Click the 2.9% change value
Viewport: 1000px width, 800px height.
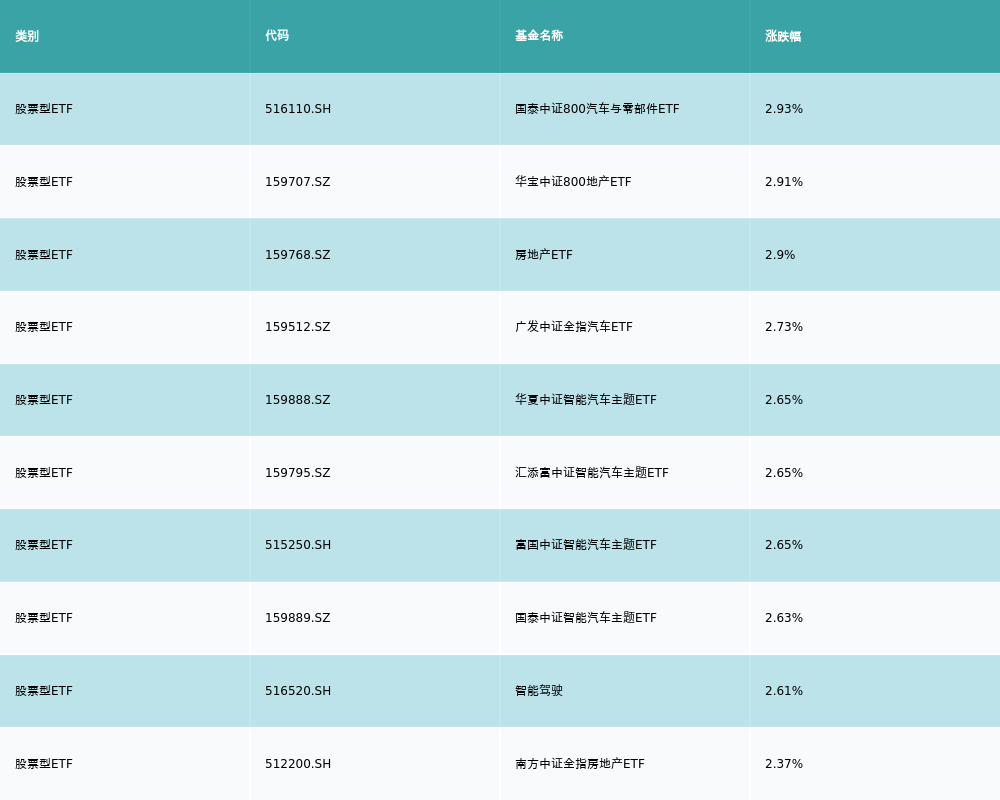coord(780,255)
